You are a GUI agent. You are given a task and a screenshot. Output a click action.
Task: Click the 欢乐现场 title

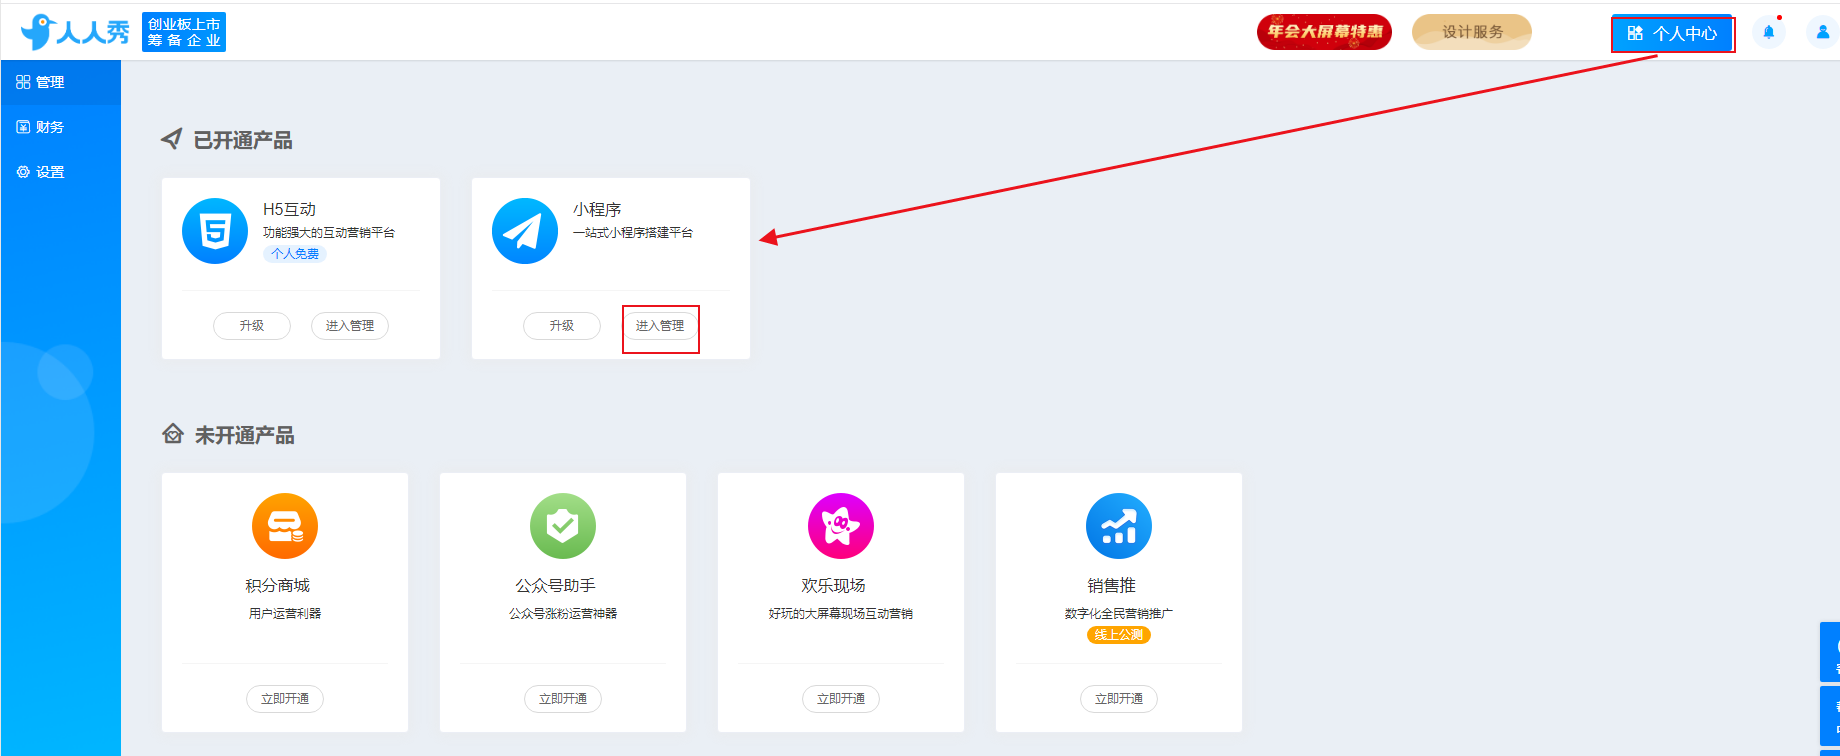coord(833,585)
